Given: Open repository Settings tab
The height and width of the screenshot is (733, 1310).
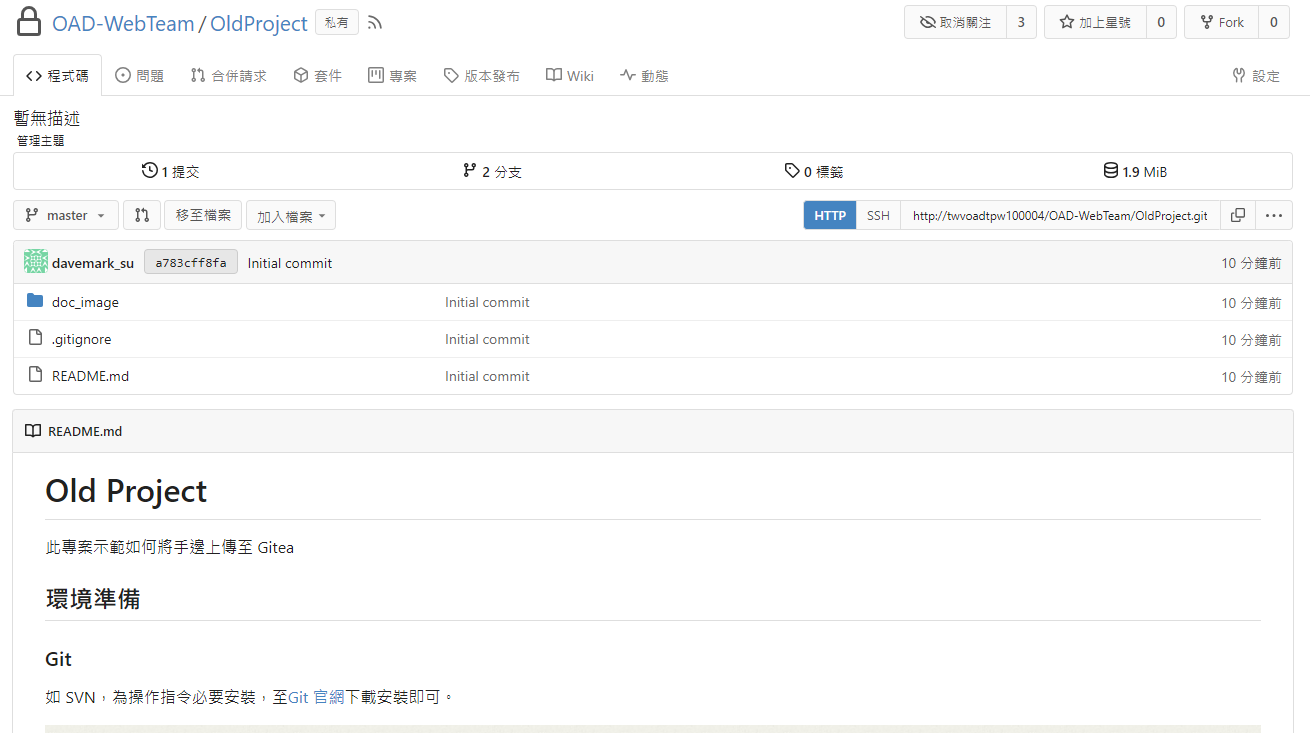Looking at the screenshot, I should coord(1256,76).
